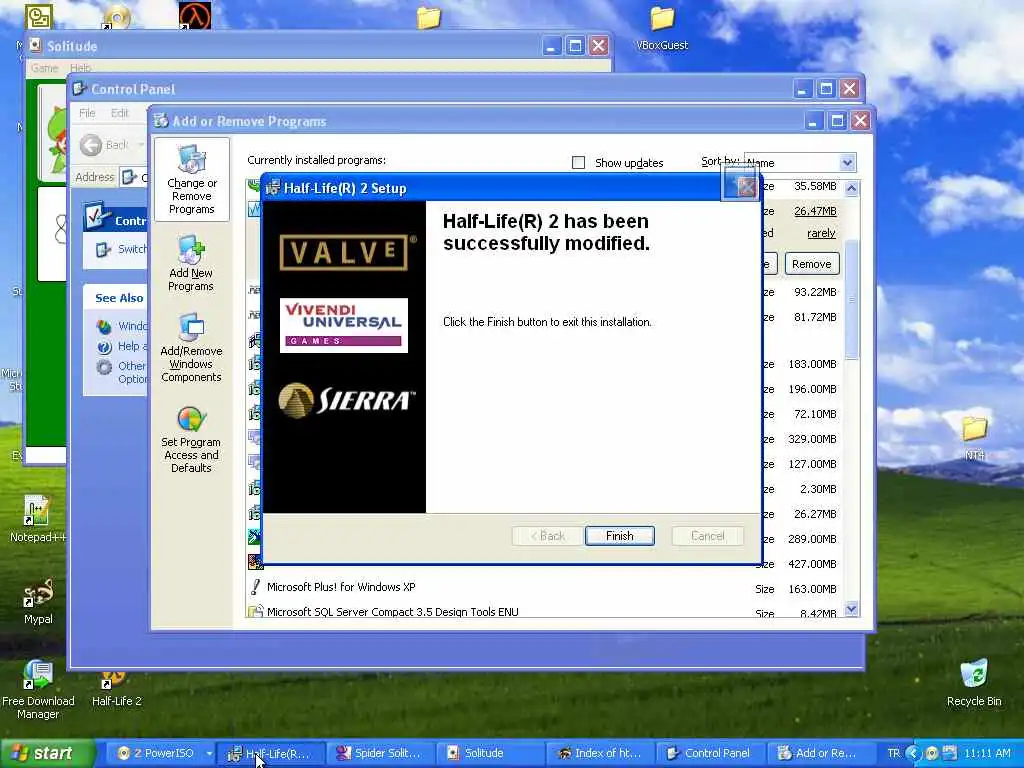The width and height of the screenshot is (1024, 768).
Task: Click the Remove button in program list
Action: pyautogui.click(x=812, y=264)
